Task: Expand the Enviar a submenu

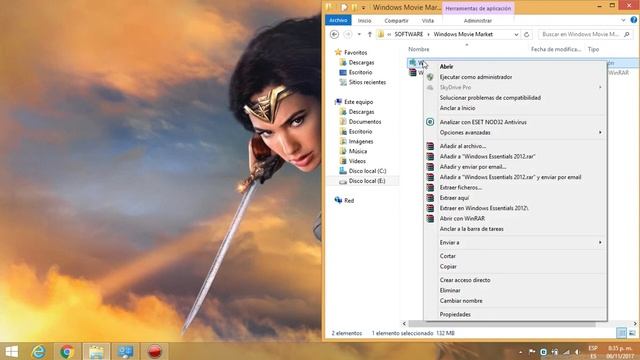Action: (515, 242)
